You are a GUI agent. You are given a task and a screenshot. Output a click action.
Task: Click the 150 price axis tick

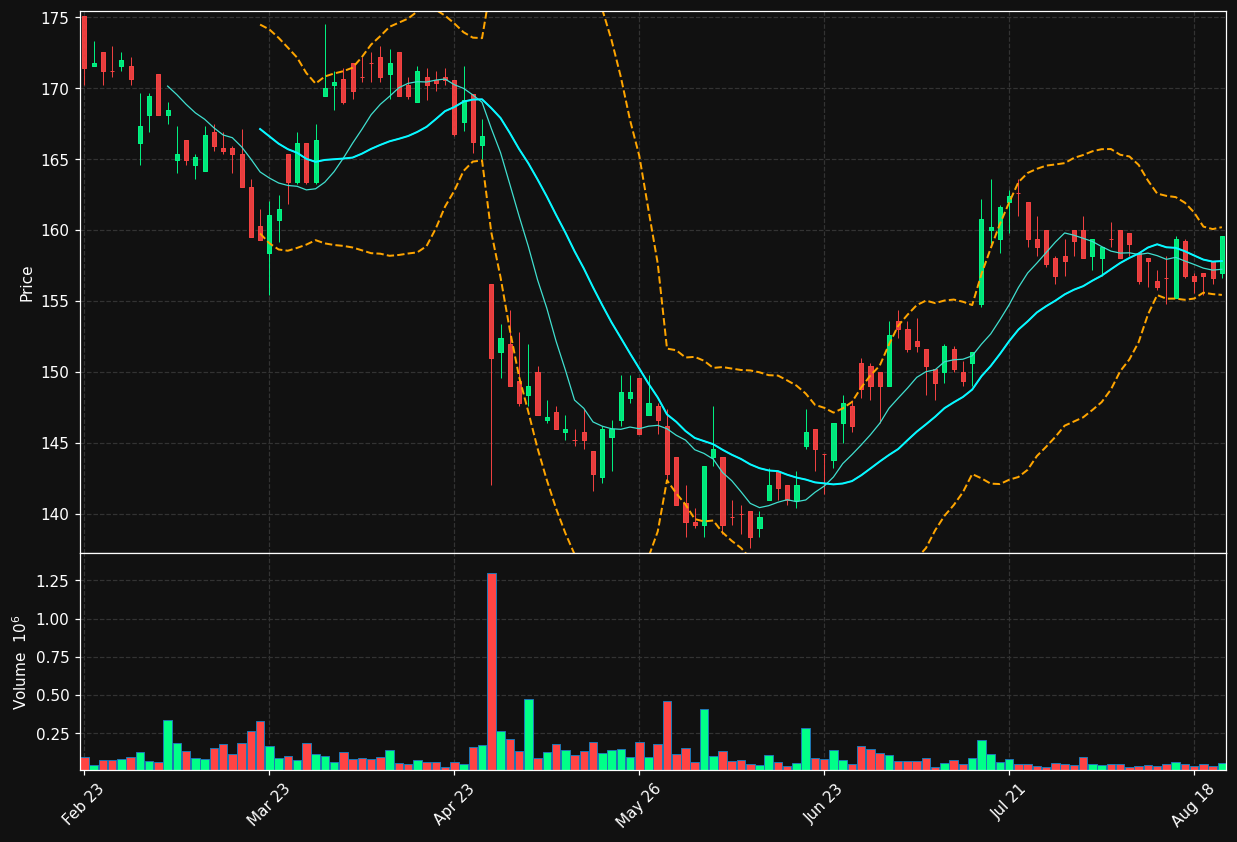pos(55,373)
